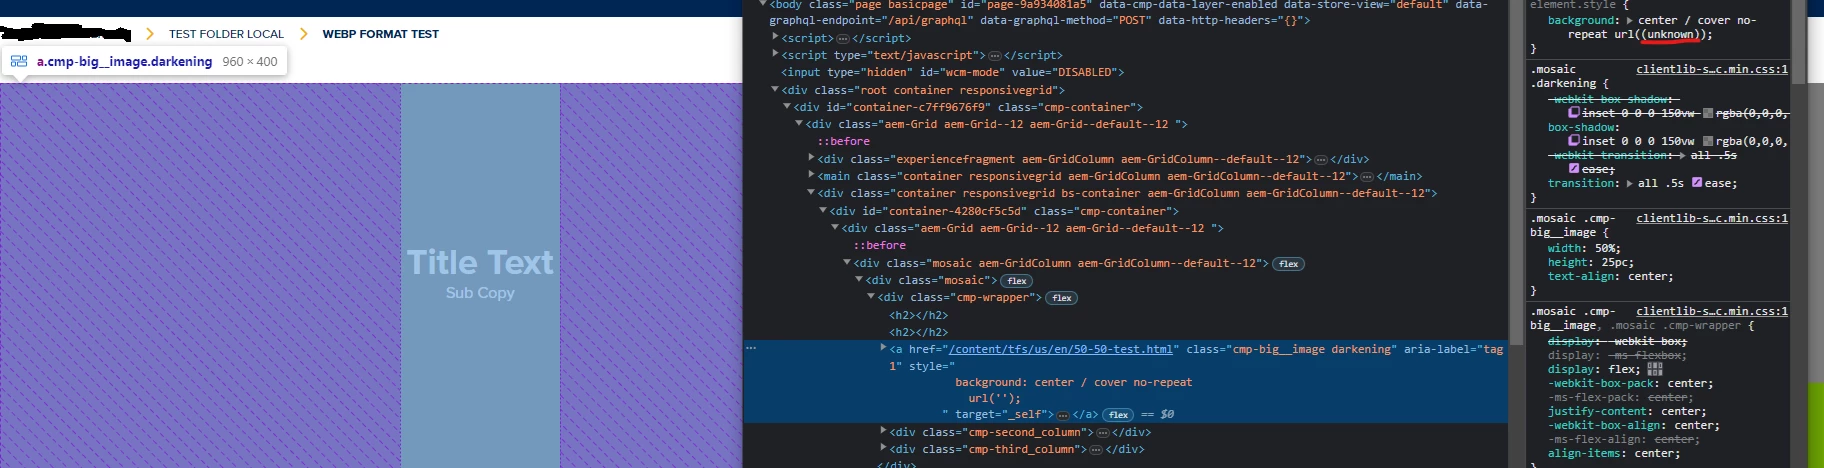The width and height of the screenshot is (1824, 468).
Task: Click the 'justify-content: center' declaration
Action: 1627,411
